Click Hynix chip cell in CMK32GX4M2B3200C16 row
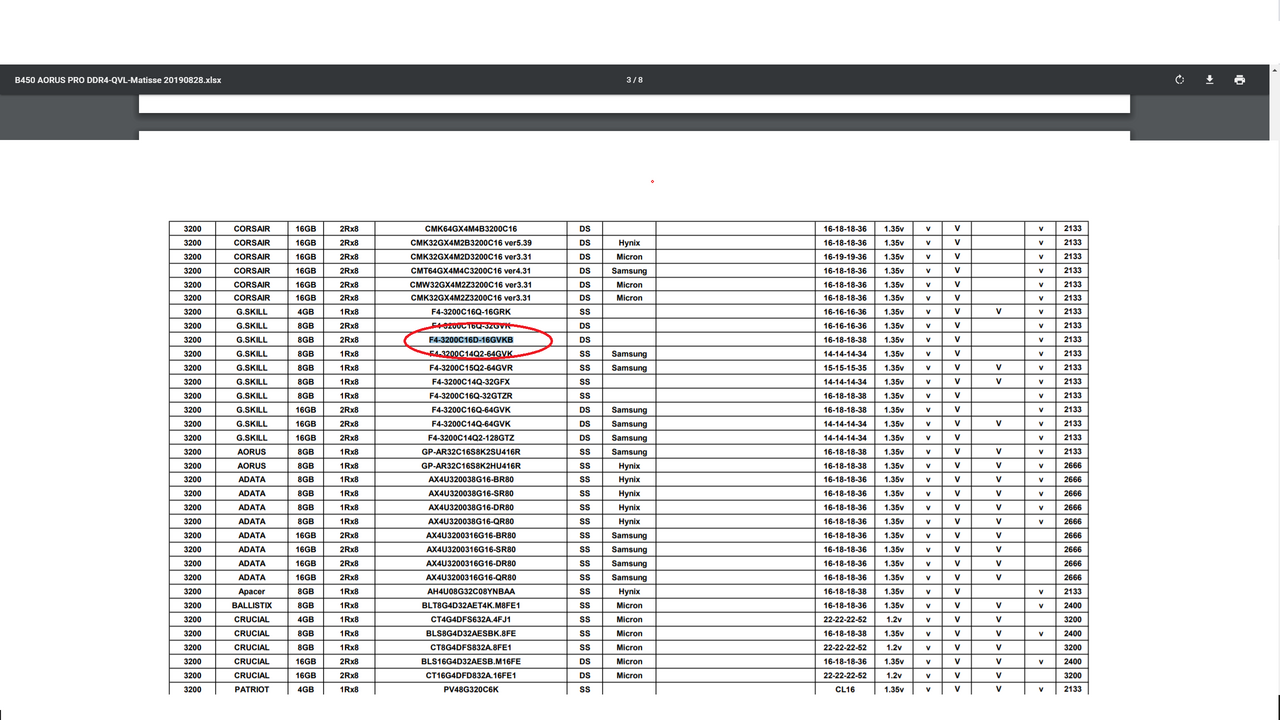Image resolution: width=1280 pixels, height=720 pixels. [x=629, y=243]
